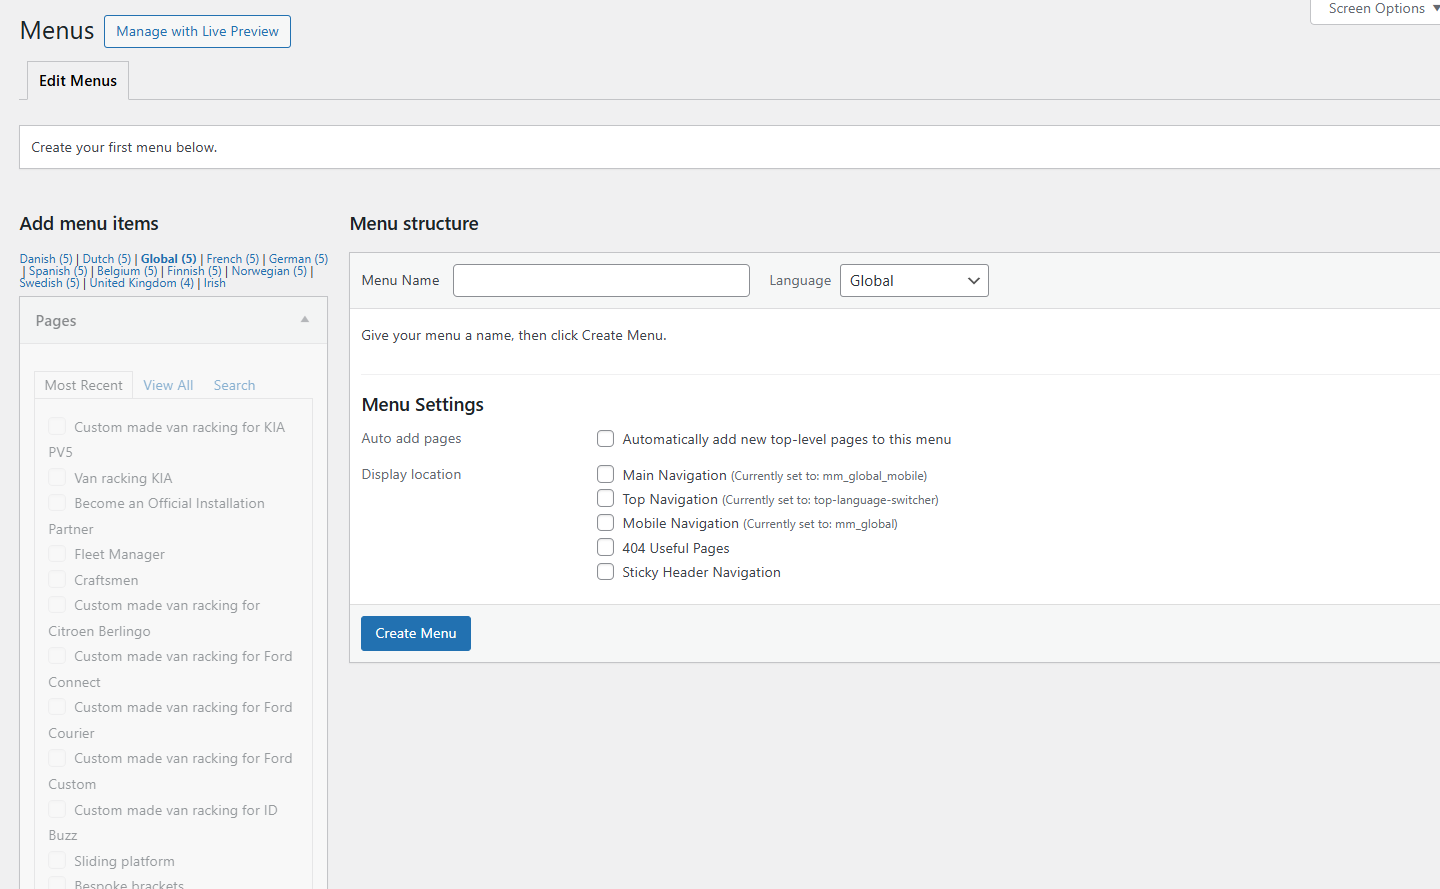Image resolution: width=1440 pixels, height=889 pixels.
Task: Choose the United Kingdom language link
Action: click(141, 283)
